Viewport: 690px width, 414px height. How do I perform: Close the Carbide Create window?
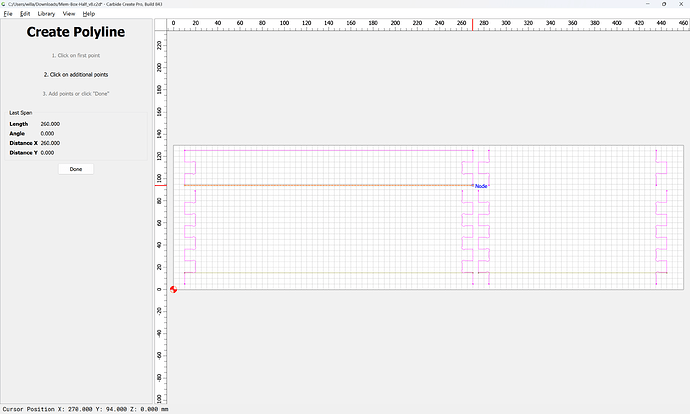pyautogui.click(x=681, y=4)
